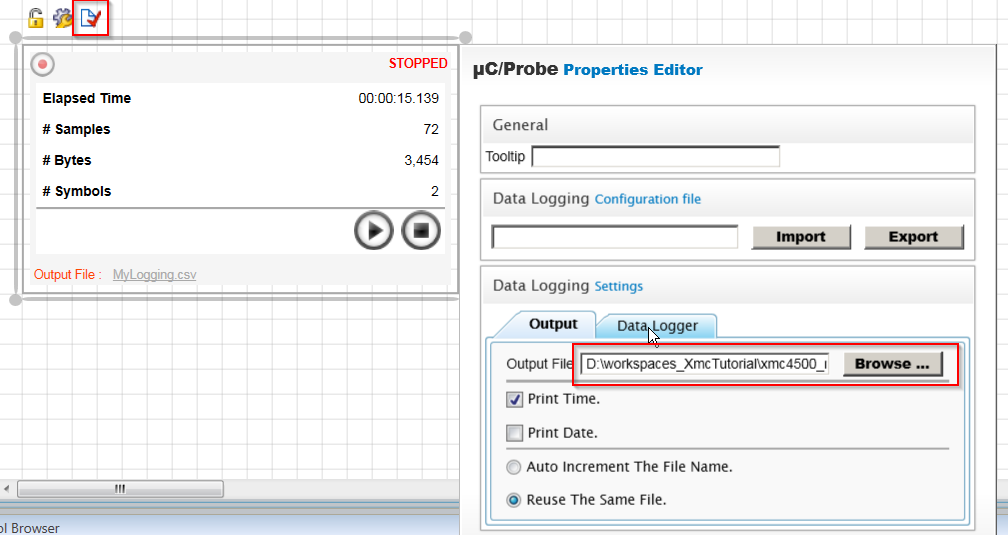Click the Import button

pos(801,237)
